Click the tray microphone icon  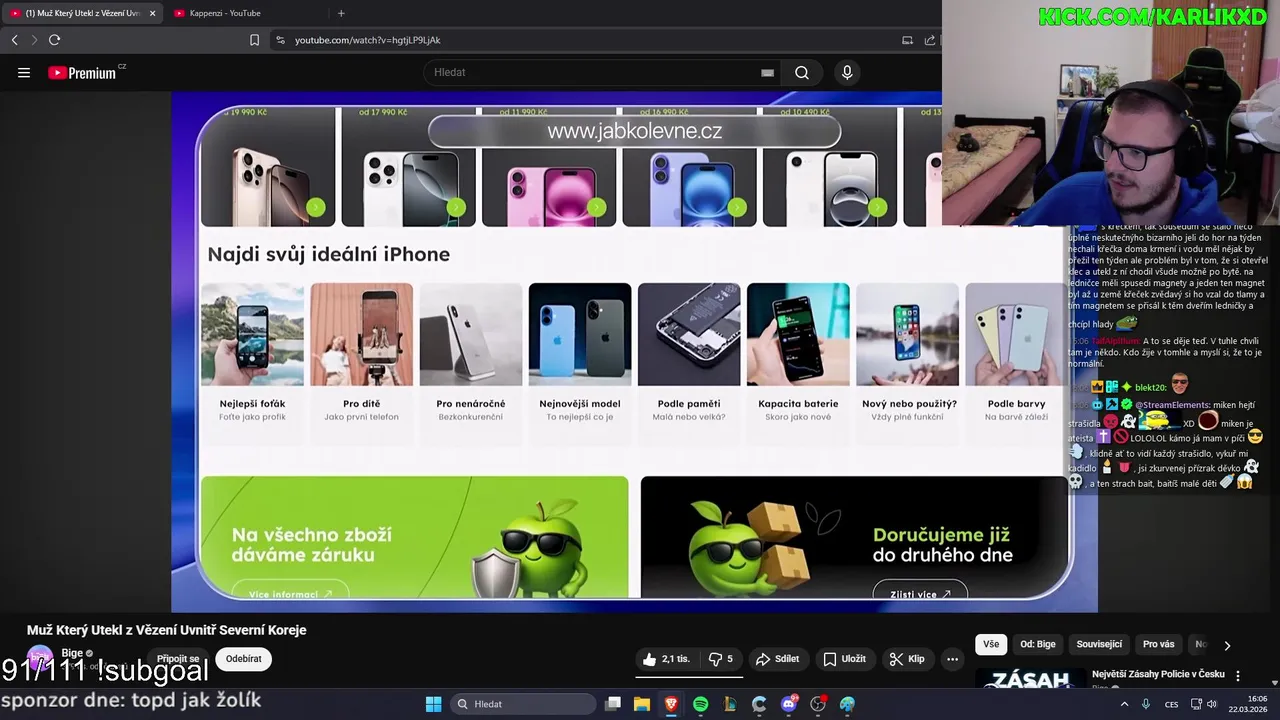1146,704
